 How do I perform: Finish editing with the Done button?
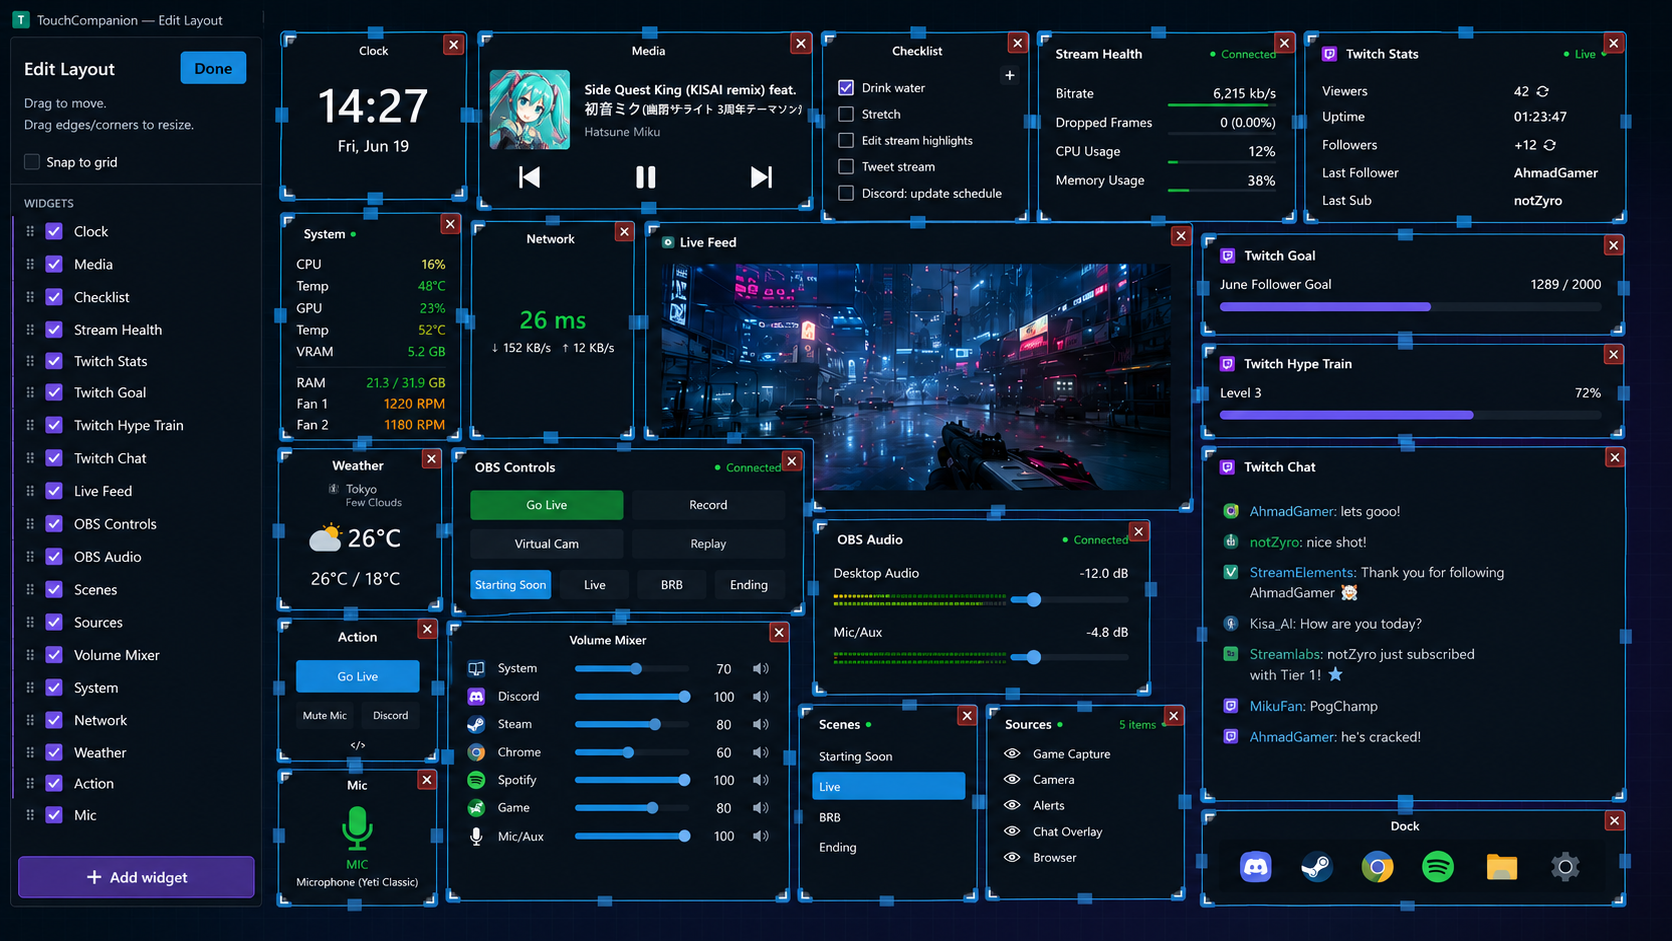[x=213, y=68]
